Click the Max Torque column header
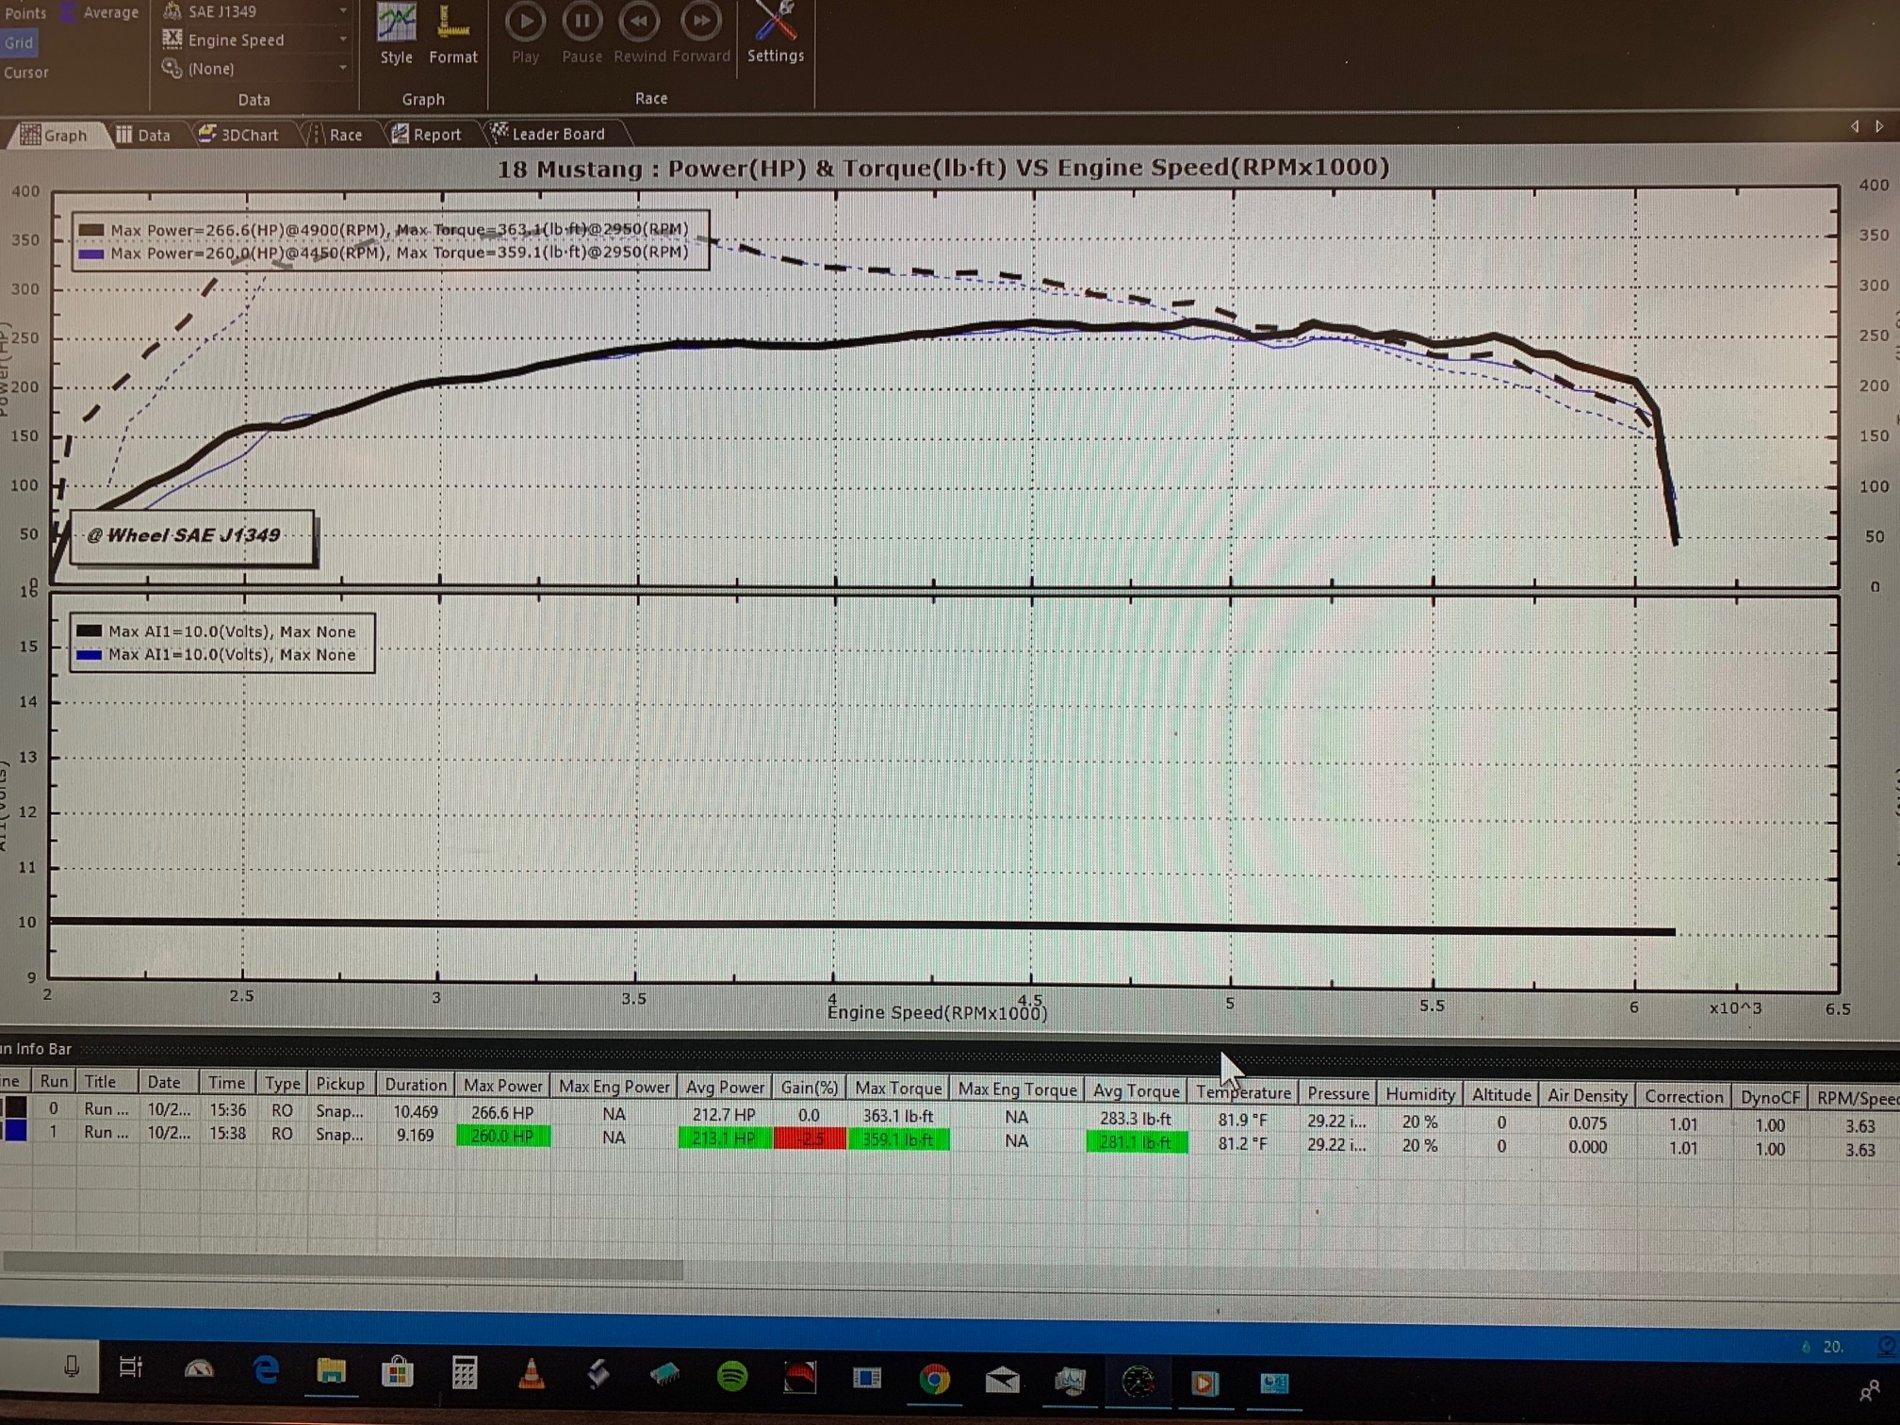This screenshot has height=1425, width=1900. (898, 1088)
